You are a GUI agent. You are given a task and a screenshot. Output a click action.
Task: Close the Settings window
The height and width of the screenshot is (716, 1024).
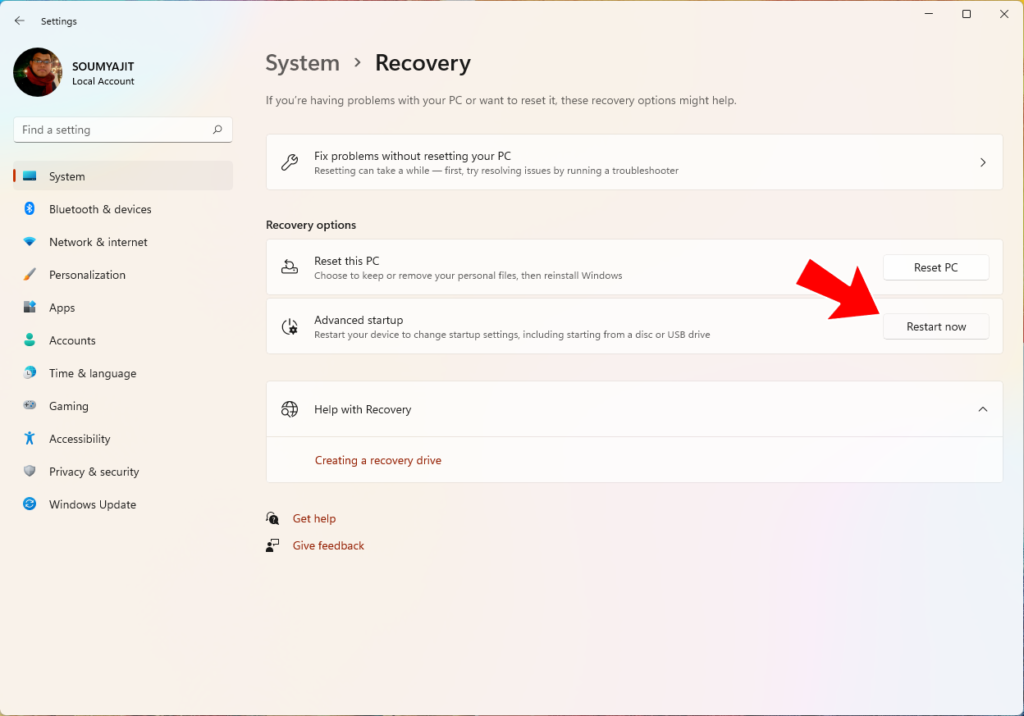click(x=1004, y=14)
